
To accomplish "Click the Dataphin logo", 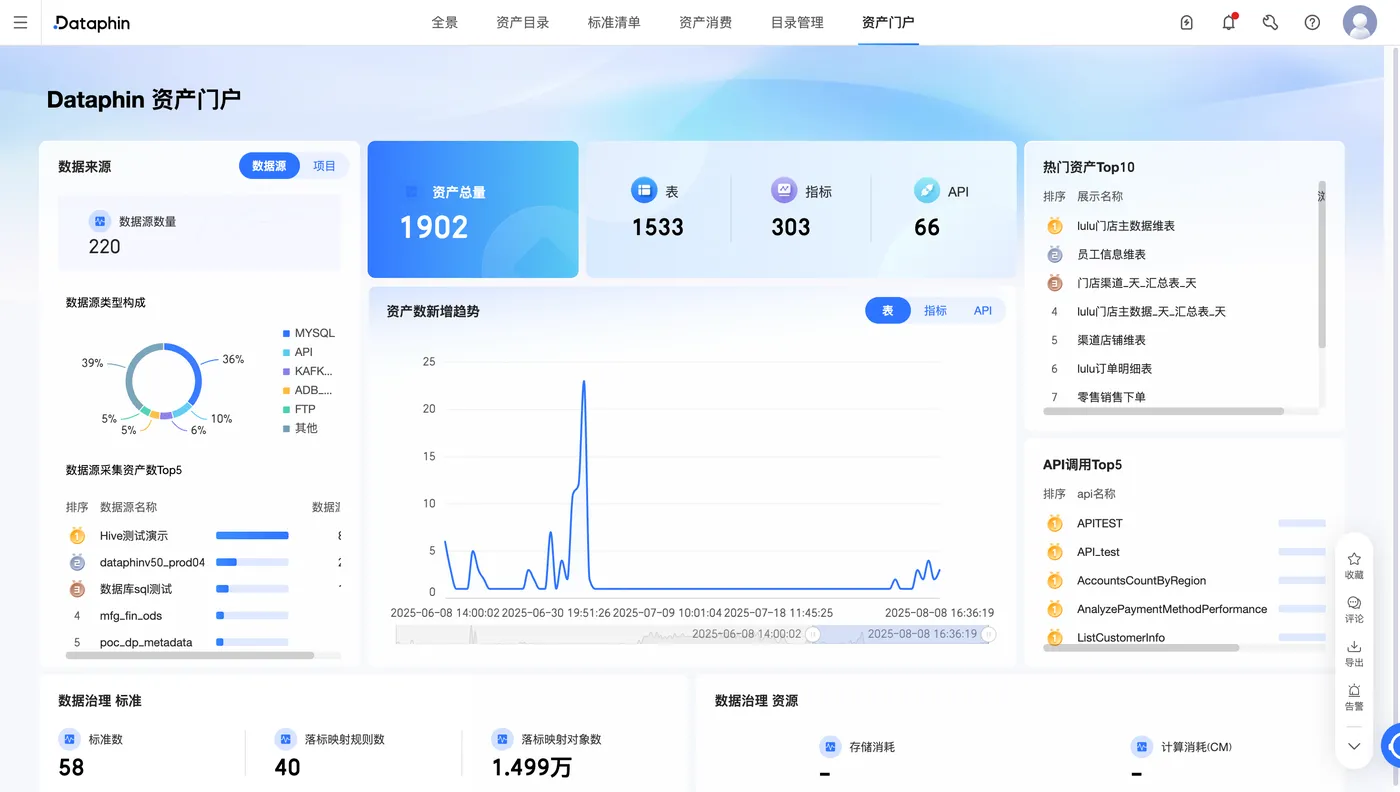I will click(92, 22).
